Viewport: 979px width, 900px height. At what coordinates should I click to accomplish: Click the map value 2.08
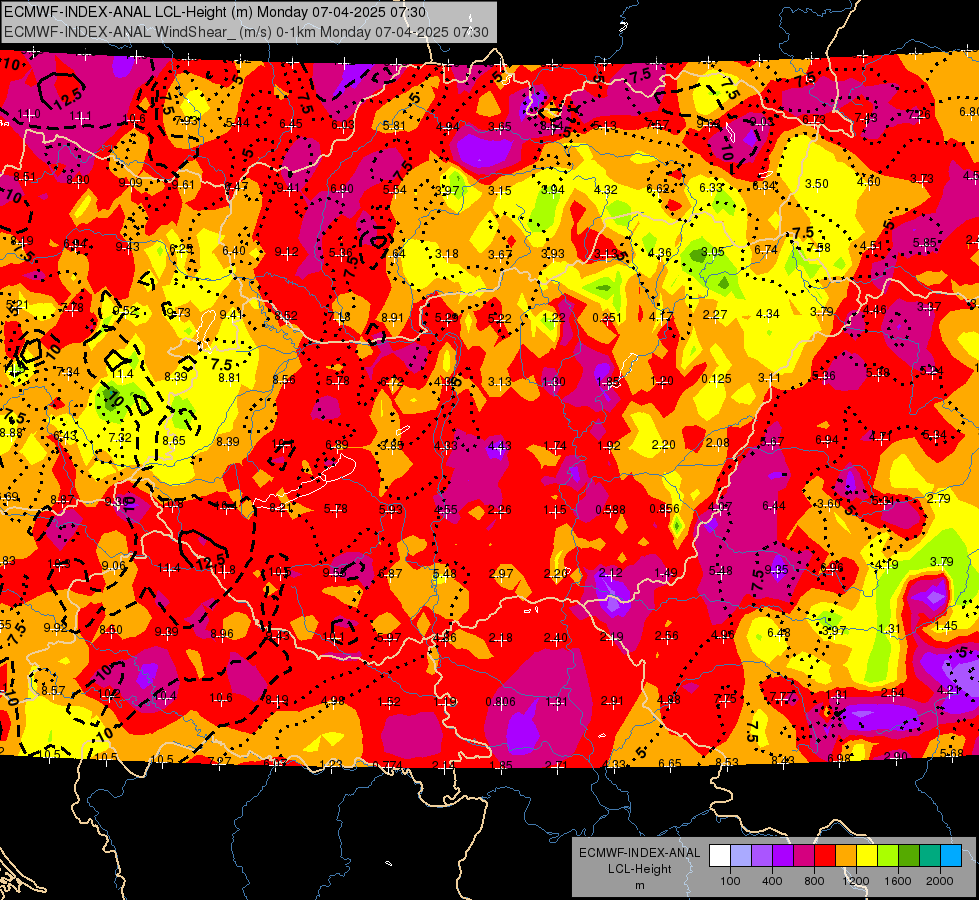717,443
